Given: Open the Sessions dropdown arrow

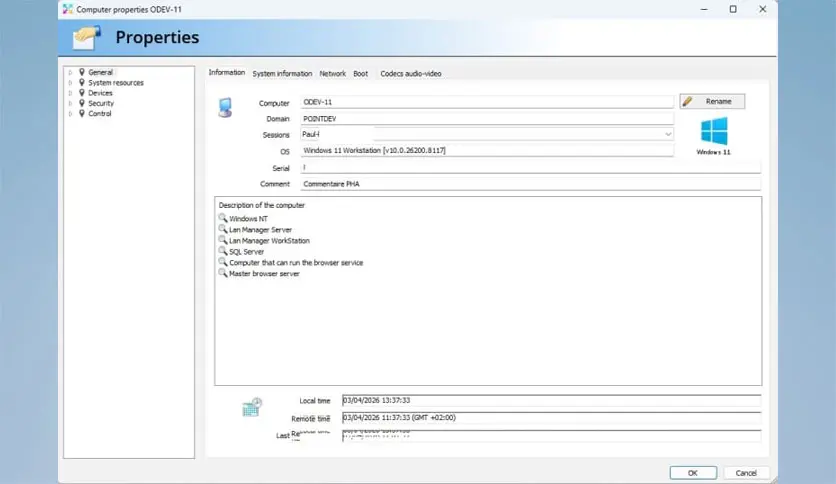Looking at the screenshot, I should pos(668,134).
